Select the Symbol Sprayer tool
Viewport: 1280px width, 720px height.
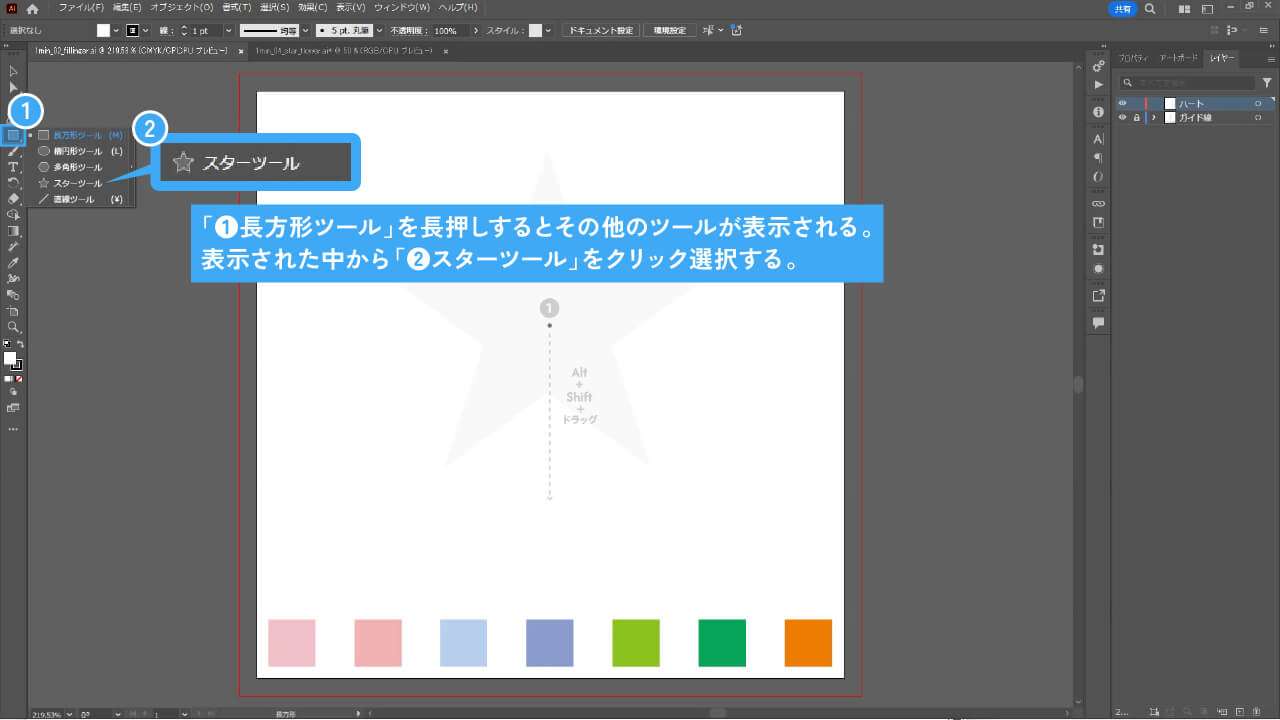click(x=13, y=279)
